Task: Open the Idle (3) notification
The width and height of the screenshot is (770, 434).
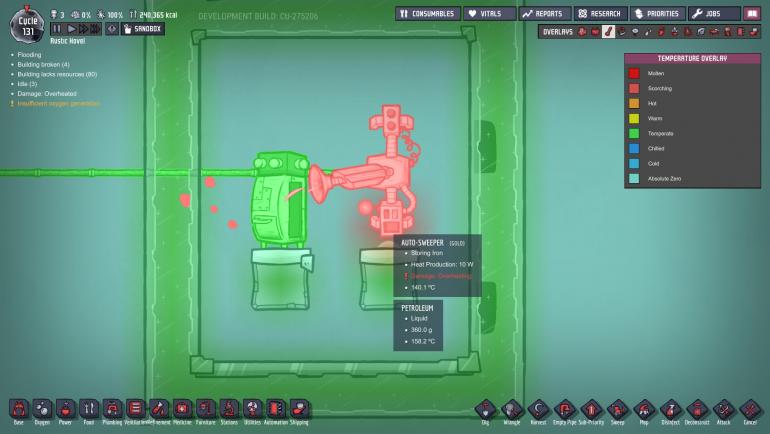Action: coord(27,84)
